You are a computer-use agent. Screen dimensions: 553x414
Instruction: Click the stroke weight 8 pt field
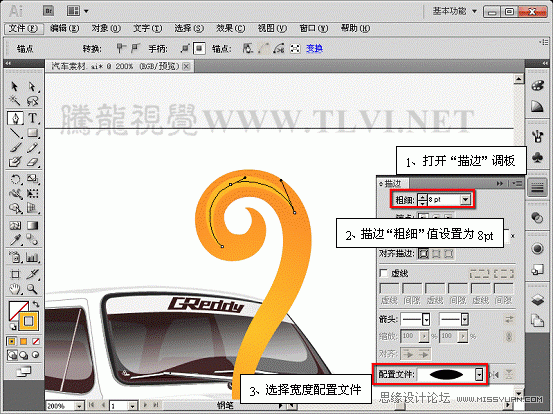(x=444, y=200)
